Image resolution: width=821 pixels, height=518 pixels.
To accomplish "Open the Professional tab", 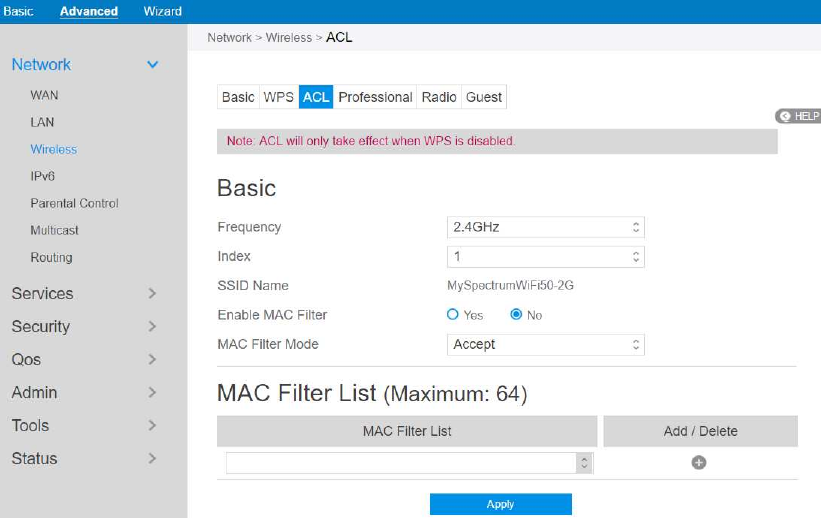I will [x=375, y=97].
